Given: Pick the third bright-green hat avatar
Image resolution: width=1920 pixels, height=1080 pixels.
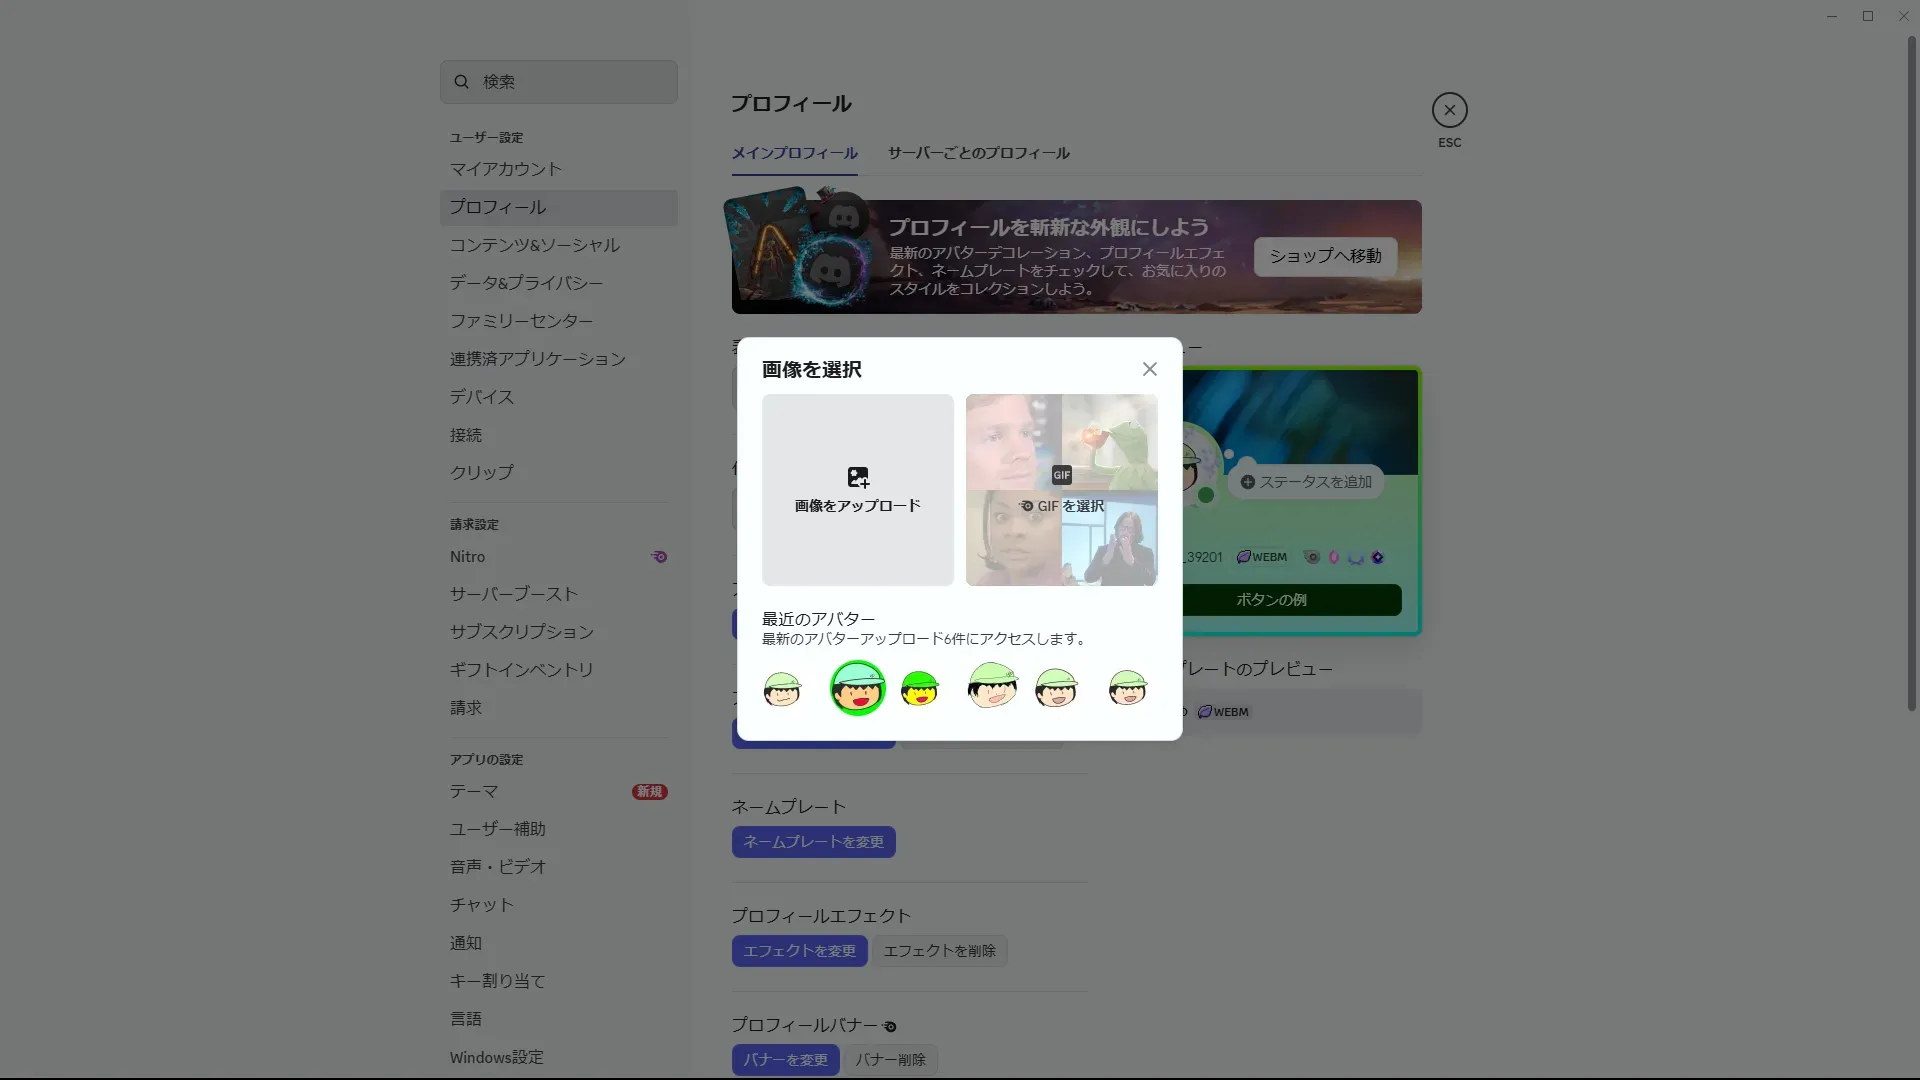Looking at the screenshot, I should pyautogui.click(x=920, y=688).
